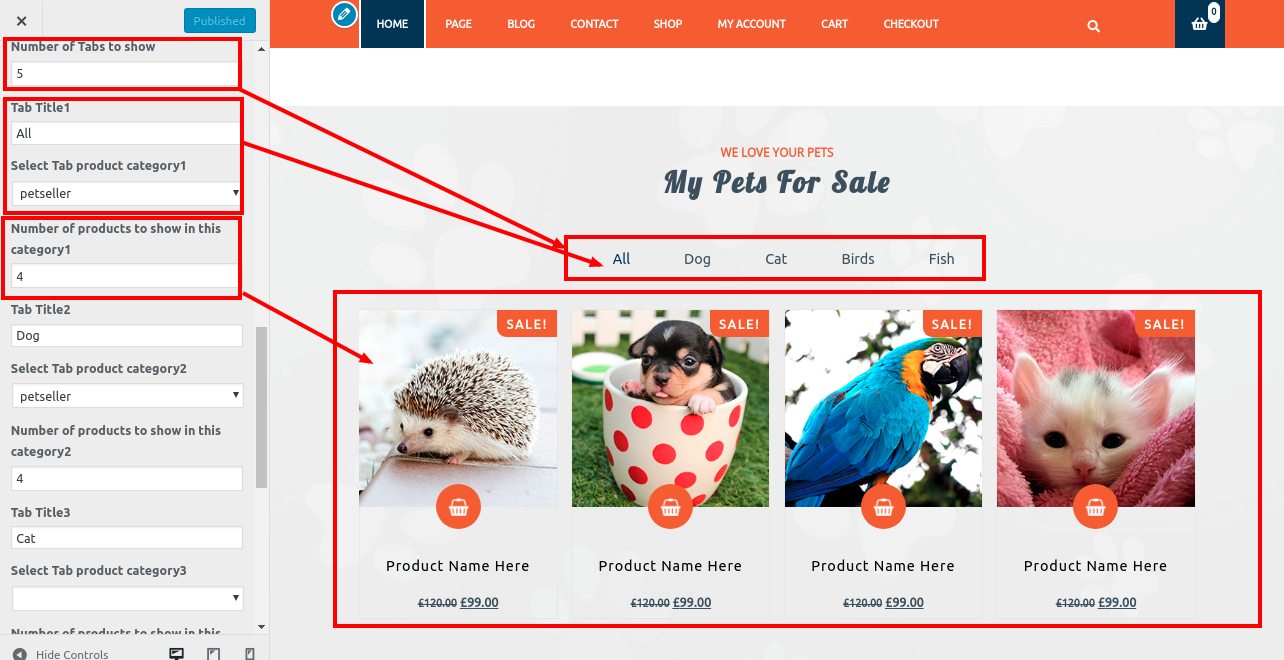Open the shopping basket cart icon in the header
Image resolution: width=1284 pixels, height=660 pixels.
[x=1200, y=24]
